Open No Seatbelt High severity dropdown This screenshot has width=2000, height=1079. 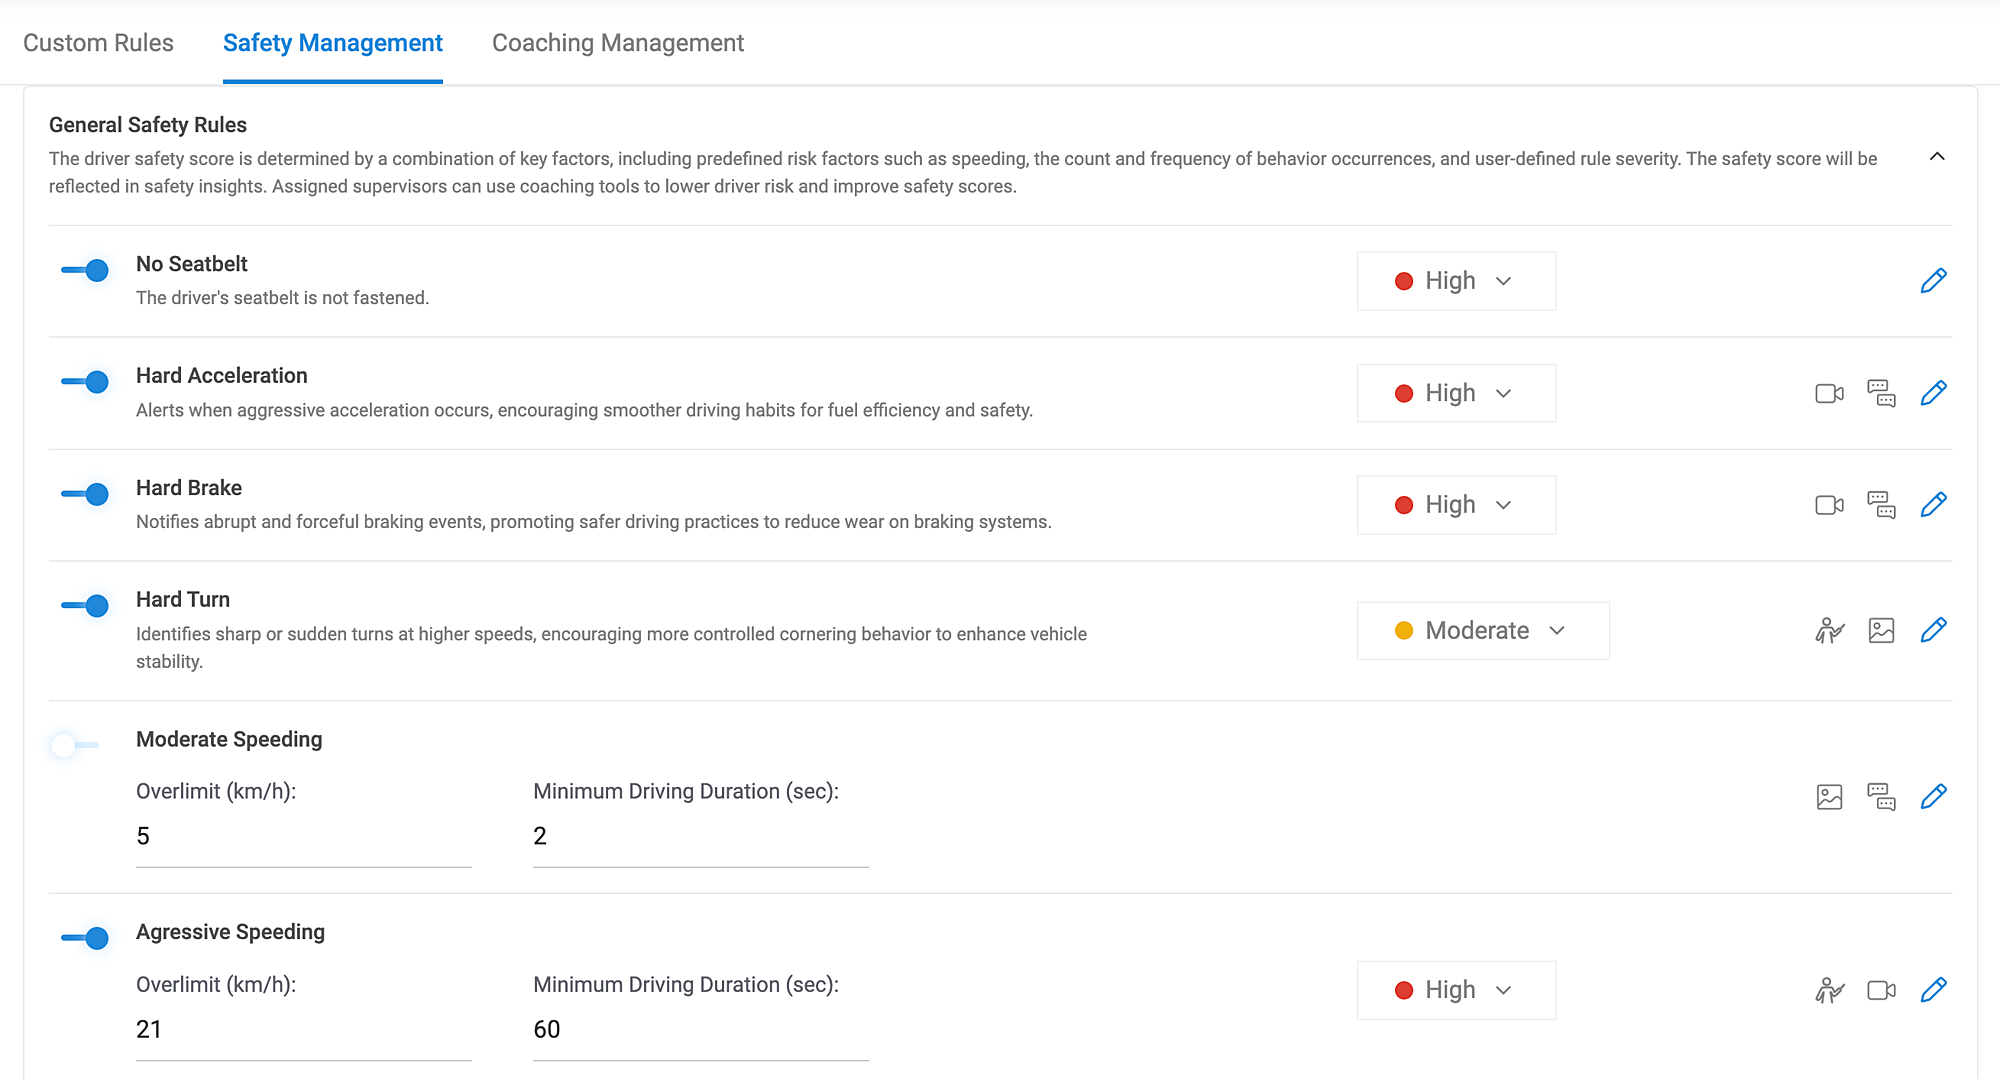[1456, 281]
